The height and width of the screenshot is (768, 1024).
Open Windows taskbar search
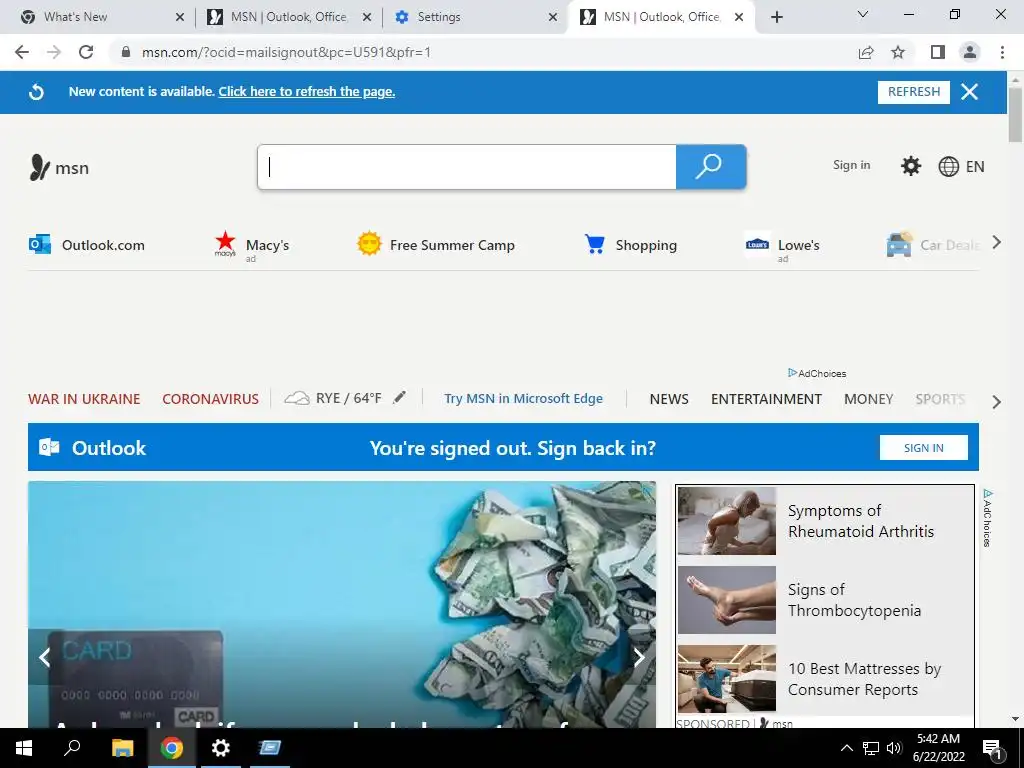[x=72, y=748]
